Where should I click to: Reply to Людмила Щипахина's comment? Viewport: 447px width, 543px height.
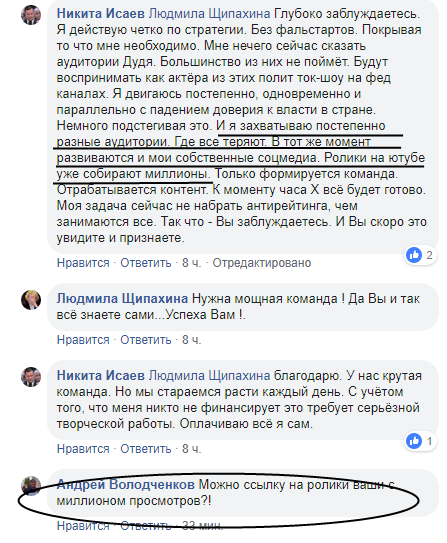(x=146, y=340)
